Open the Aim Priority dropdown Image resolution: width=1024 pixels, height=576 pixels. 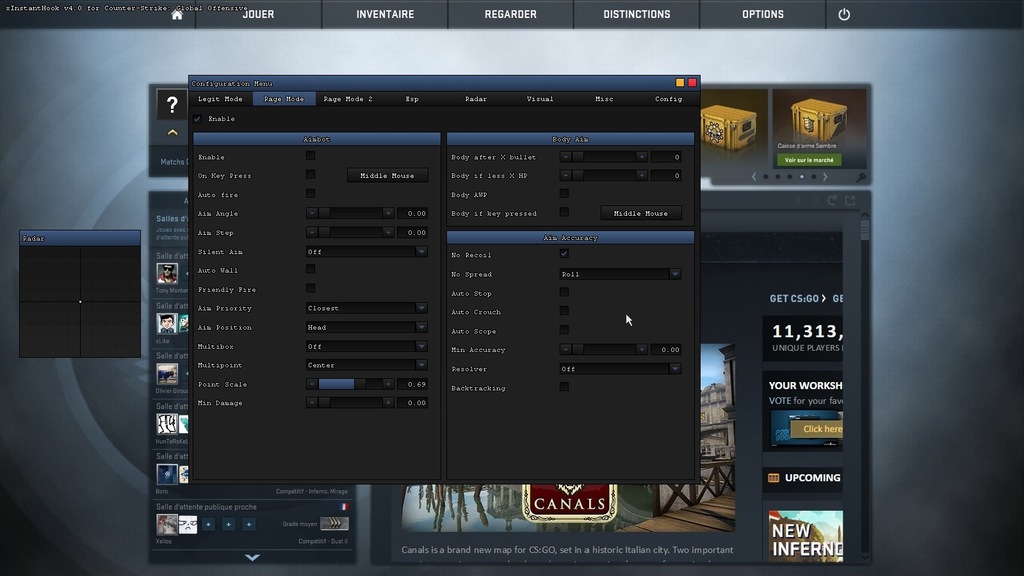(366, 308)
